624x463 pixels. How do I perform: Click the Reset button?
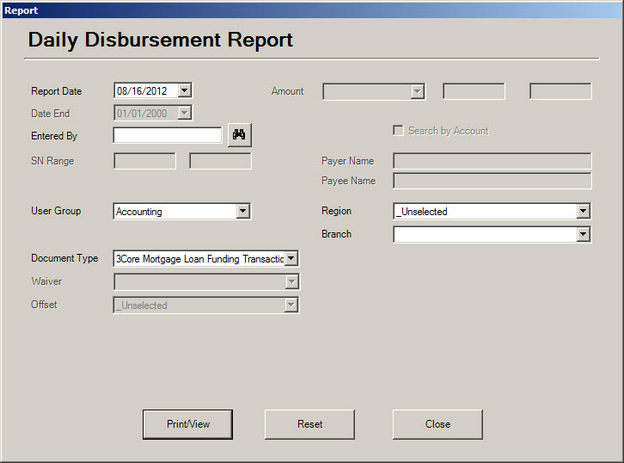click(x=310, y=424)
